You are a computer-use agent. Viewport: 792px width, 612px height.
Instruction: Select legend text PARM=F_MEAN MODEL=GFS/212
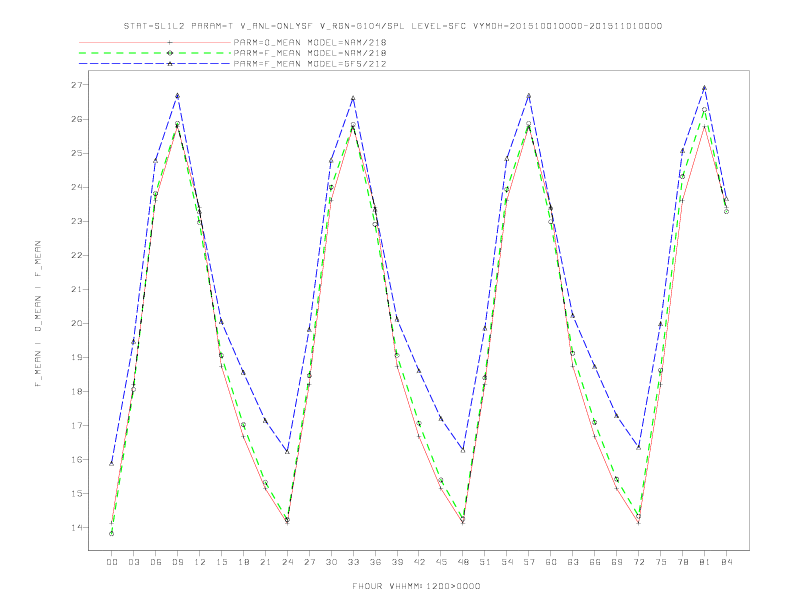(310, 64)
